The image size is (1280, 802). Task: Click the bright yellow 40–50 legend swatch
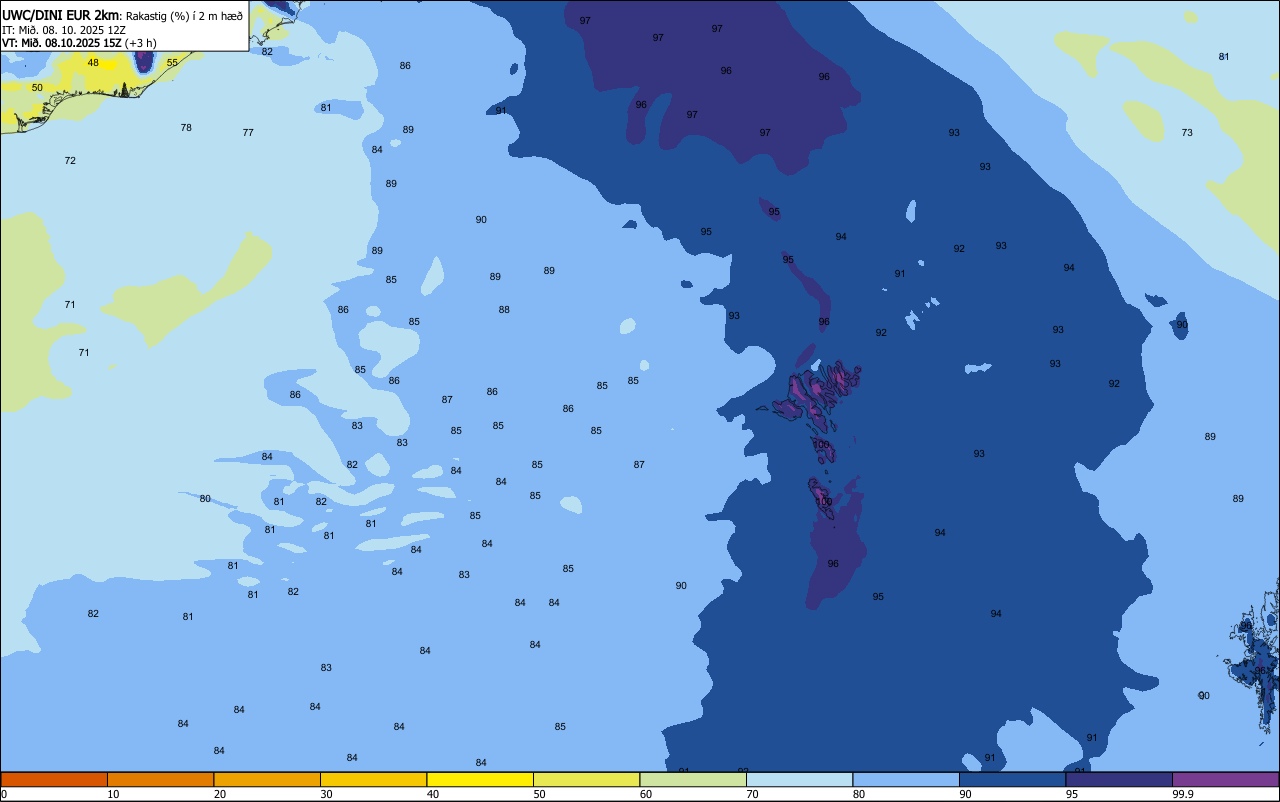point(480,779)
